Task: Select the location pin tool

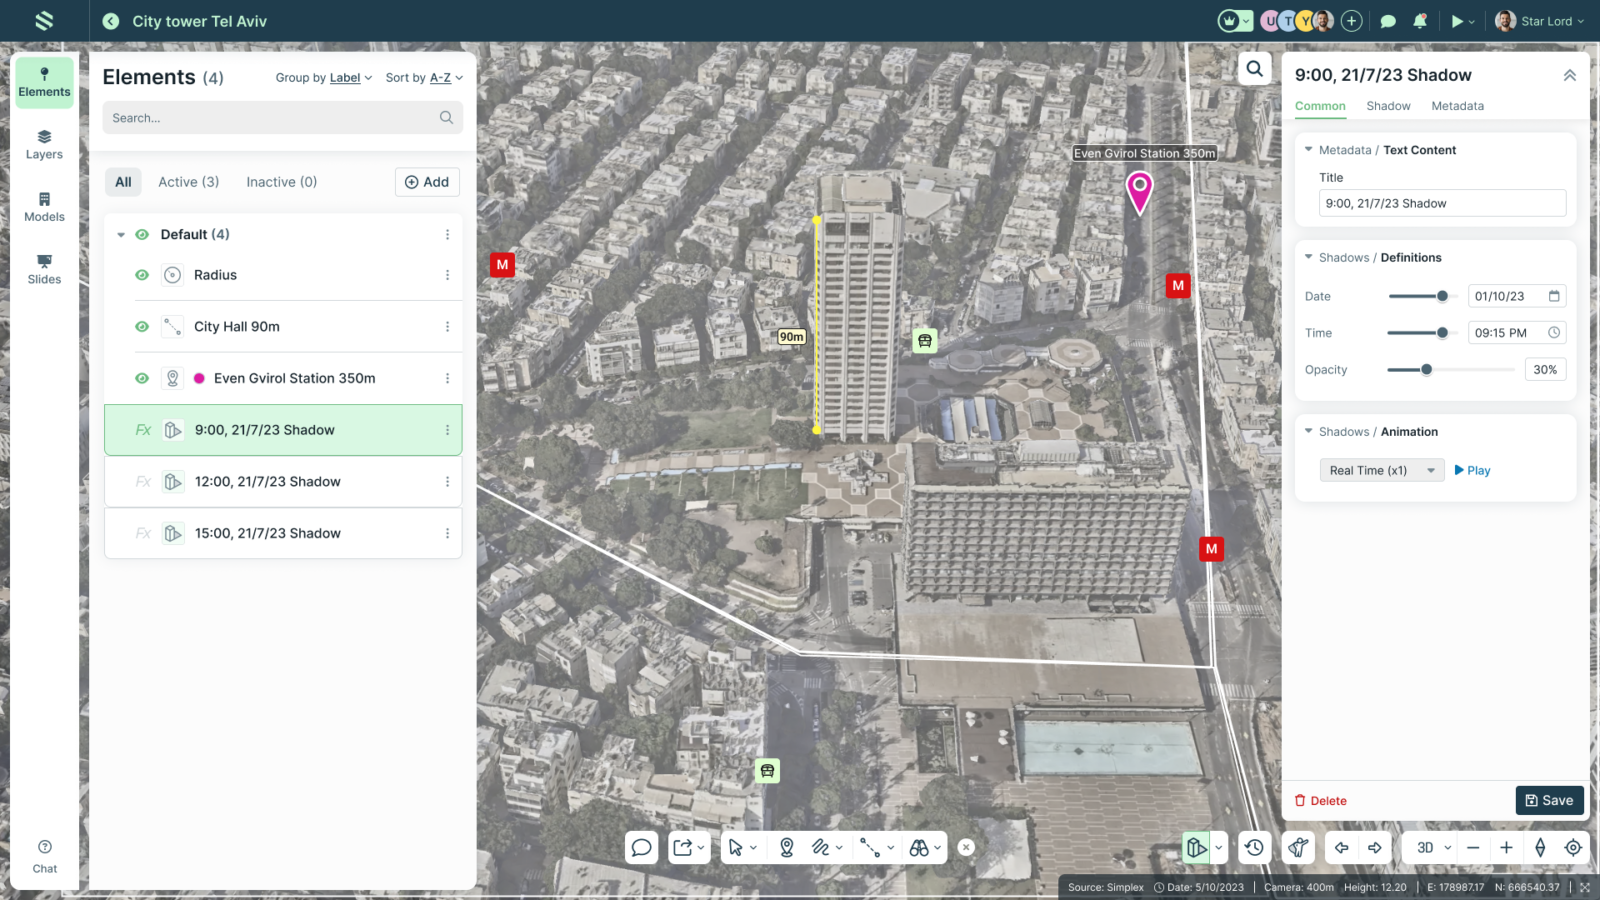Action: [x=787, y=848]
